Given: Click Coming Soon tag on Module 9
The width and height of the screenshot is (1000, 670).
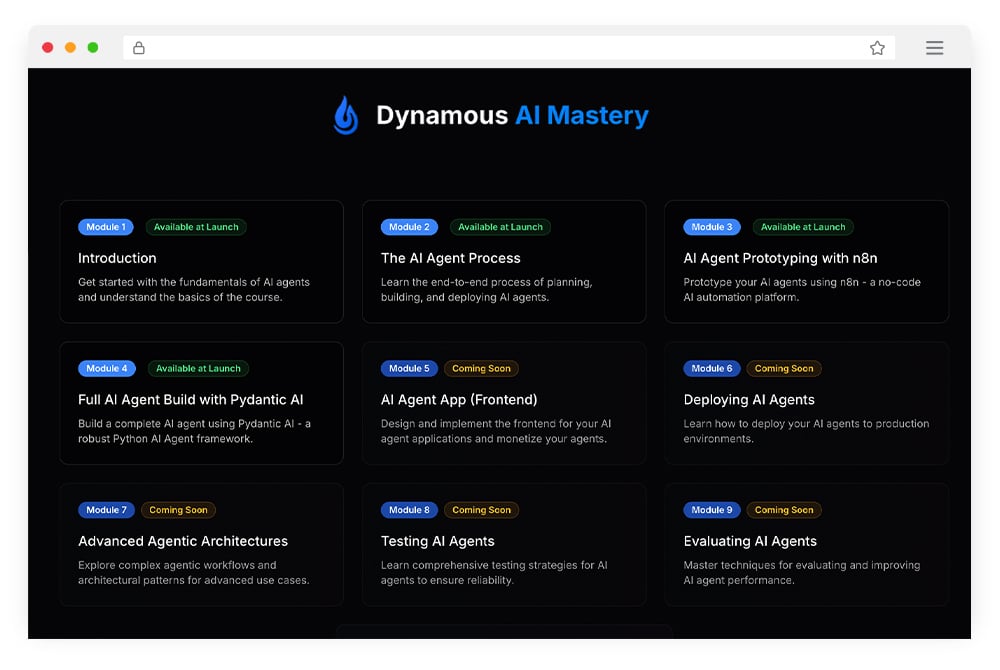Looking at the screenshot, I should tap(784, 510).
